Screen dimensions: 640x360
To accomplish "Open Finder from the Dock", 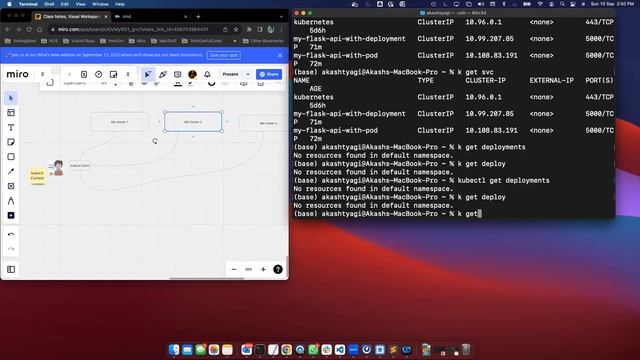I will click(x=174, y=350).
